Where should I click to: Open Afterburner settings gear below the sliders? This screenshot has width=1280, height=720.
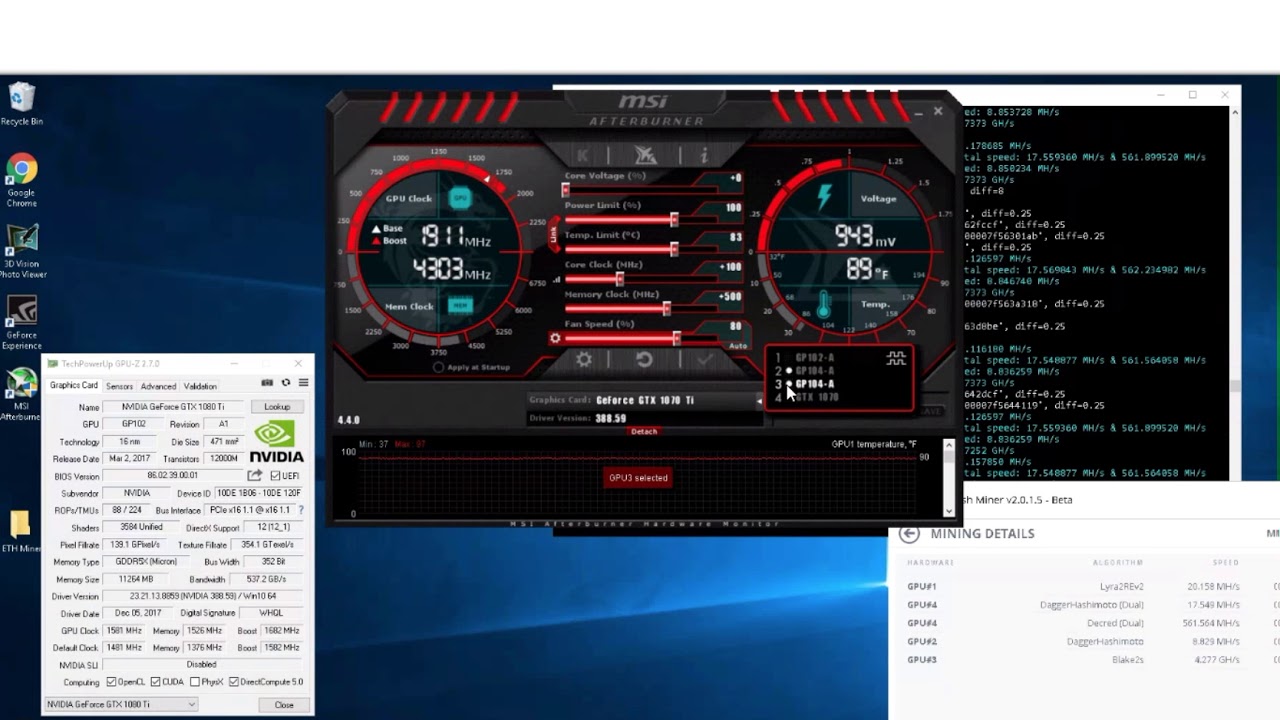pyautogui.click(x=584, y=359)
